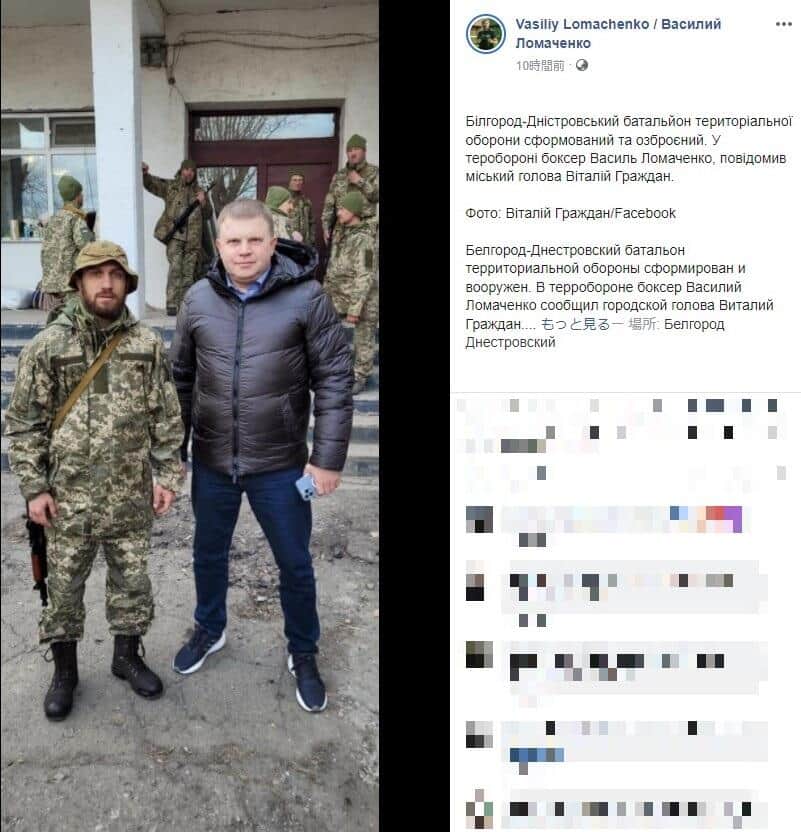This screenshot has width=801, height=832.
Task: Click the Ukrainian caption paragraph of the post
Action: point(629,149)
